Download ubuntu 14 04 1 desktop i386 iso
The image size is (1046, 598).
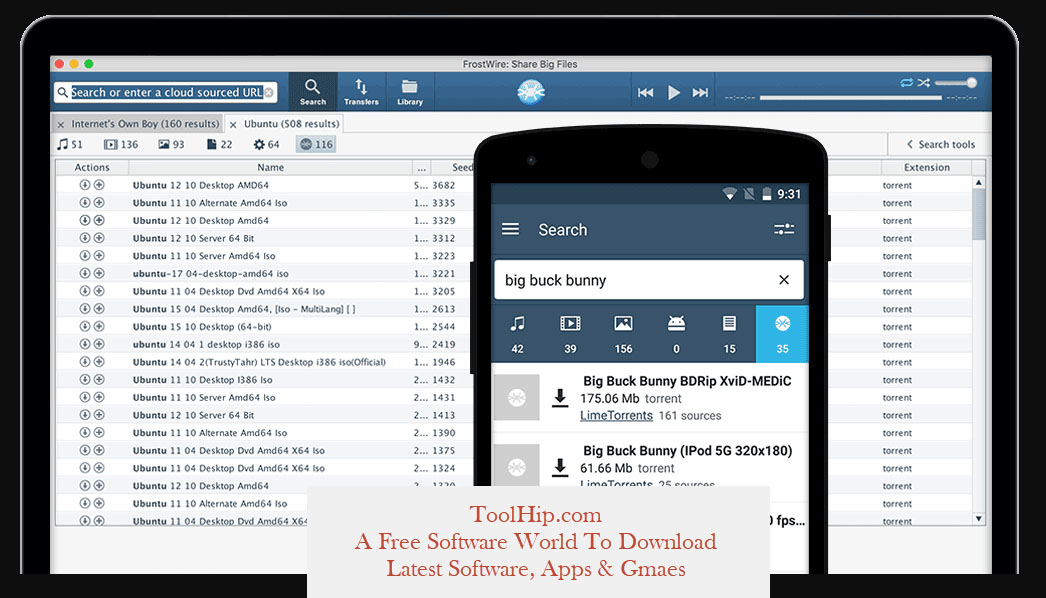coord(85,344)
